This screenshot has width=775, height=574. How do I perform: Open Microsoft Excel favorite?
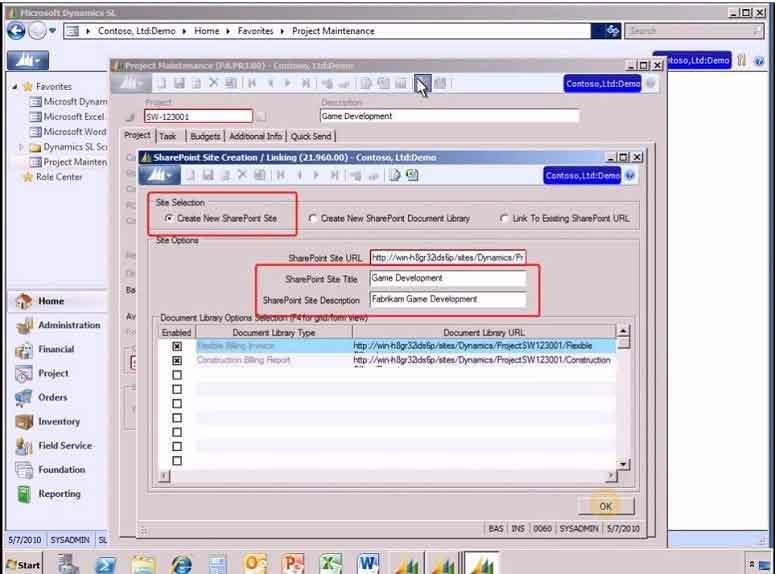[x=74, y=117]
